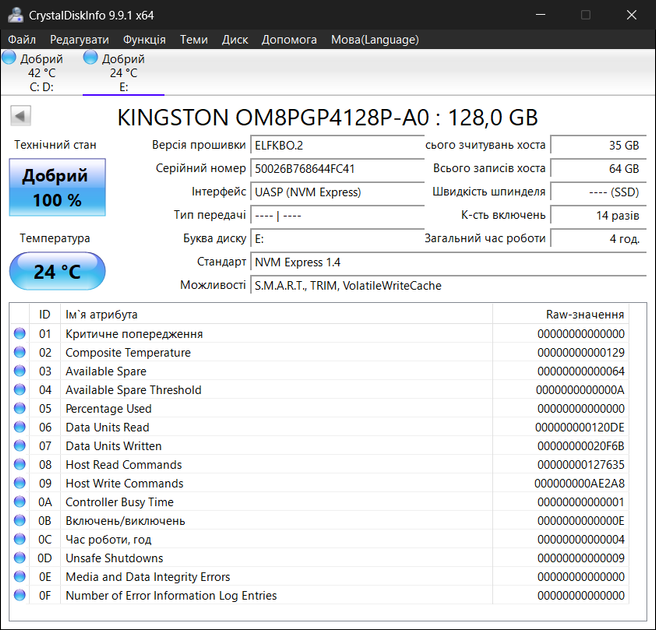656x630 pixels.
Task: Click raw value 00000000120DE
Action: 580,428
